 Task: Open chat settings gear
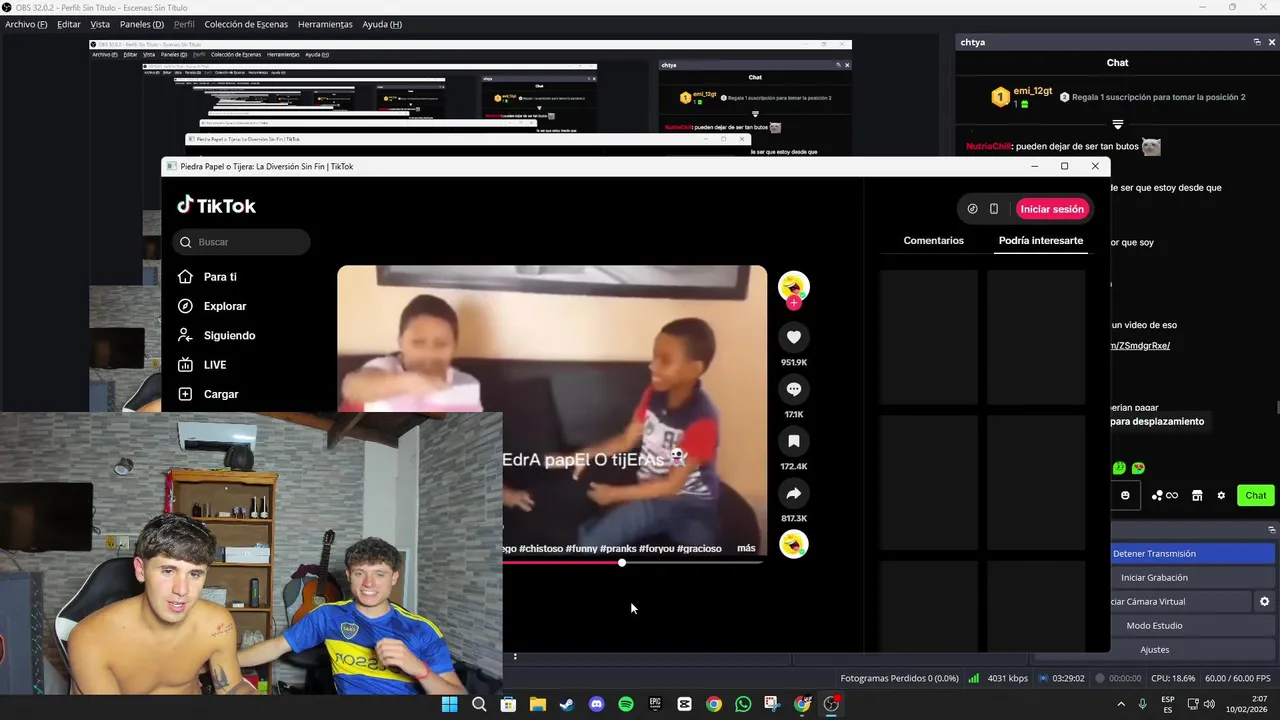tap(1221, 495)
